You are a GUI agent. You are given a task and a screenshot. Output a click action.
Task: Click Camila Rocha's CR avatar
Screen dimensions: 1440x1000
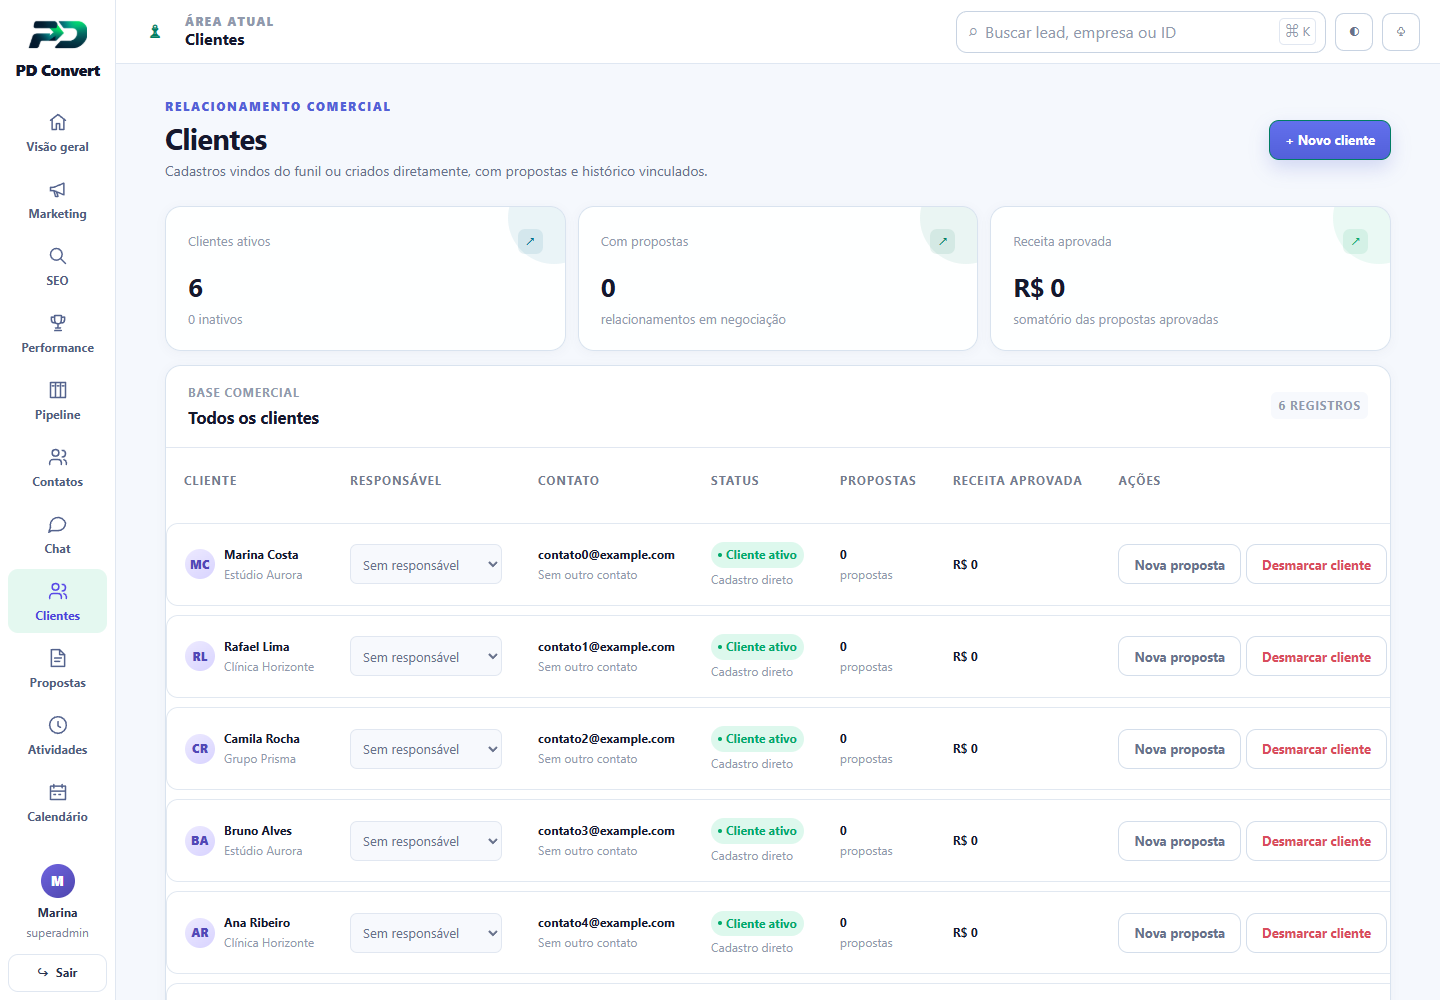pos(200,749)
